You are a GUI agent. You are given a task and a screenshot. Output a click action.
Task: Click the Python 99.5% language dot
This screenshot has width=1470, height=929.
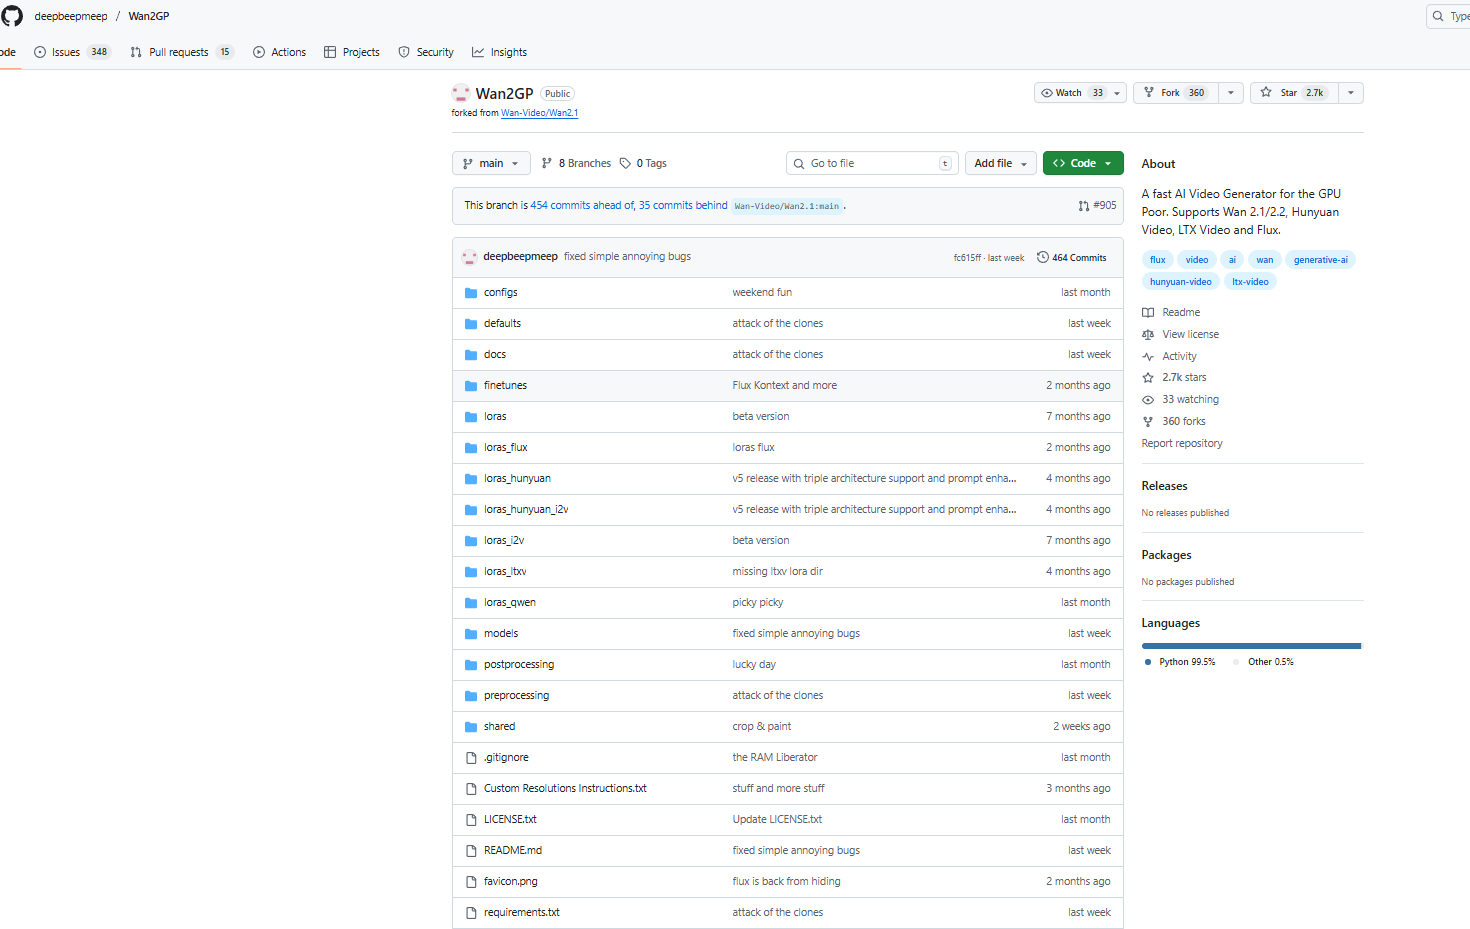(1148, 662)
